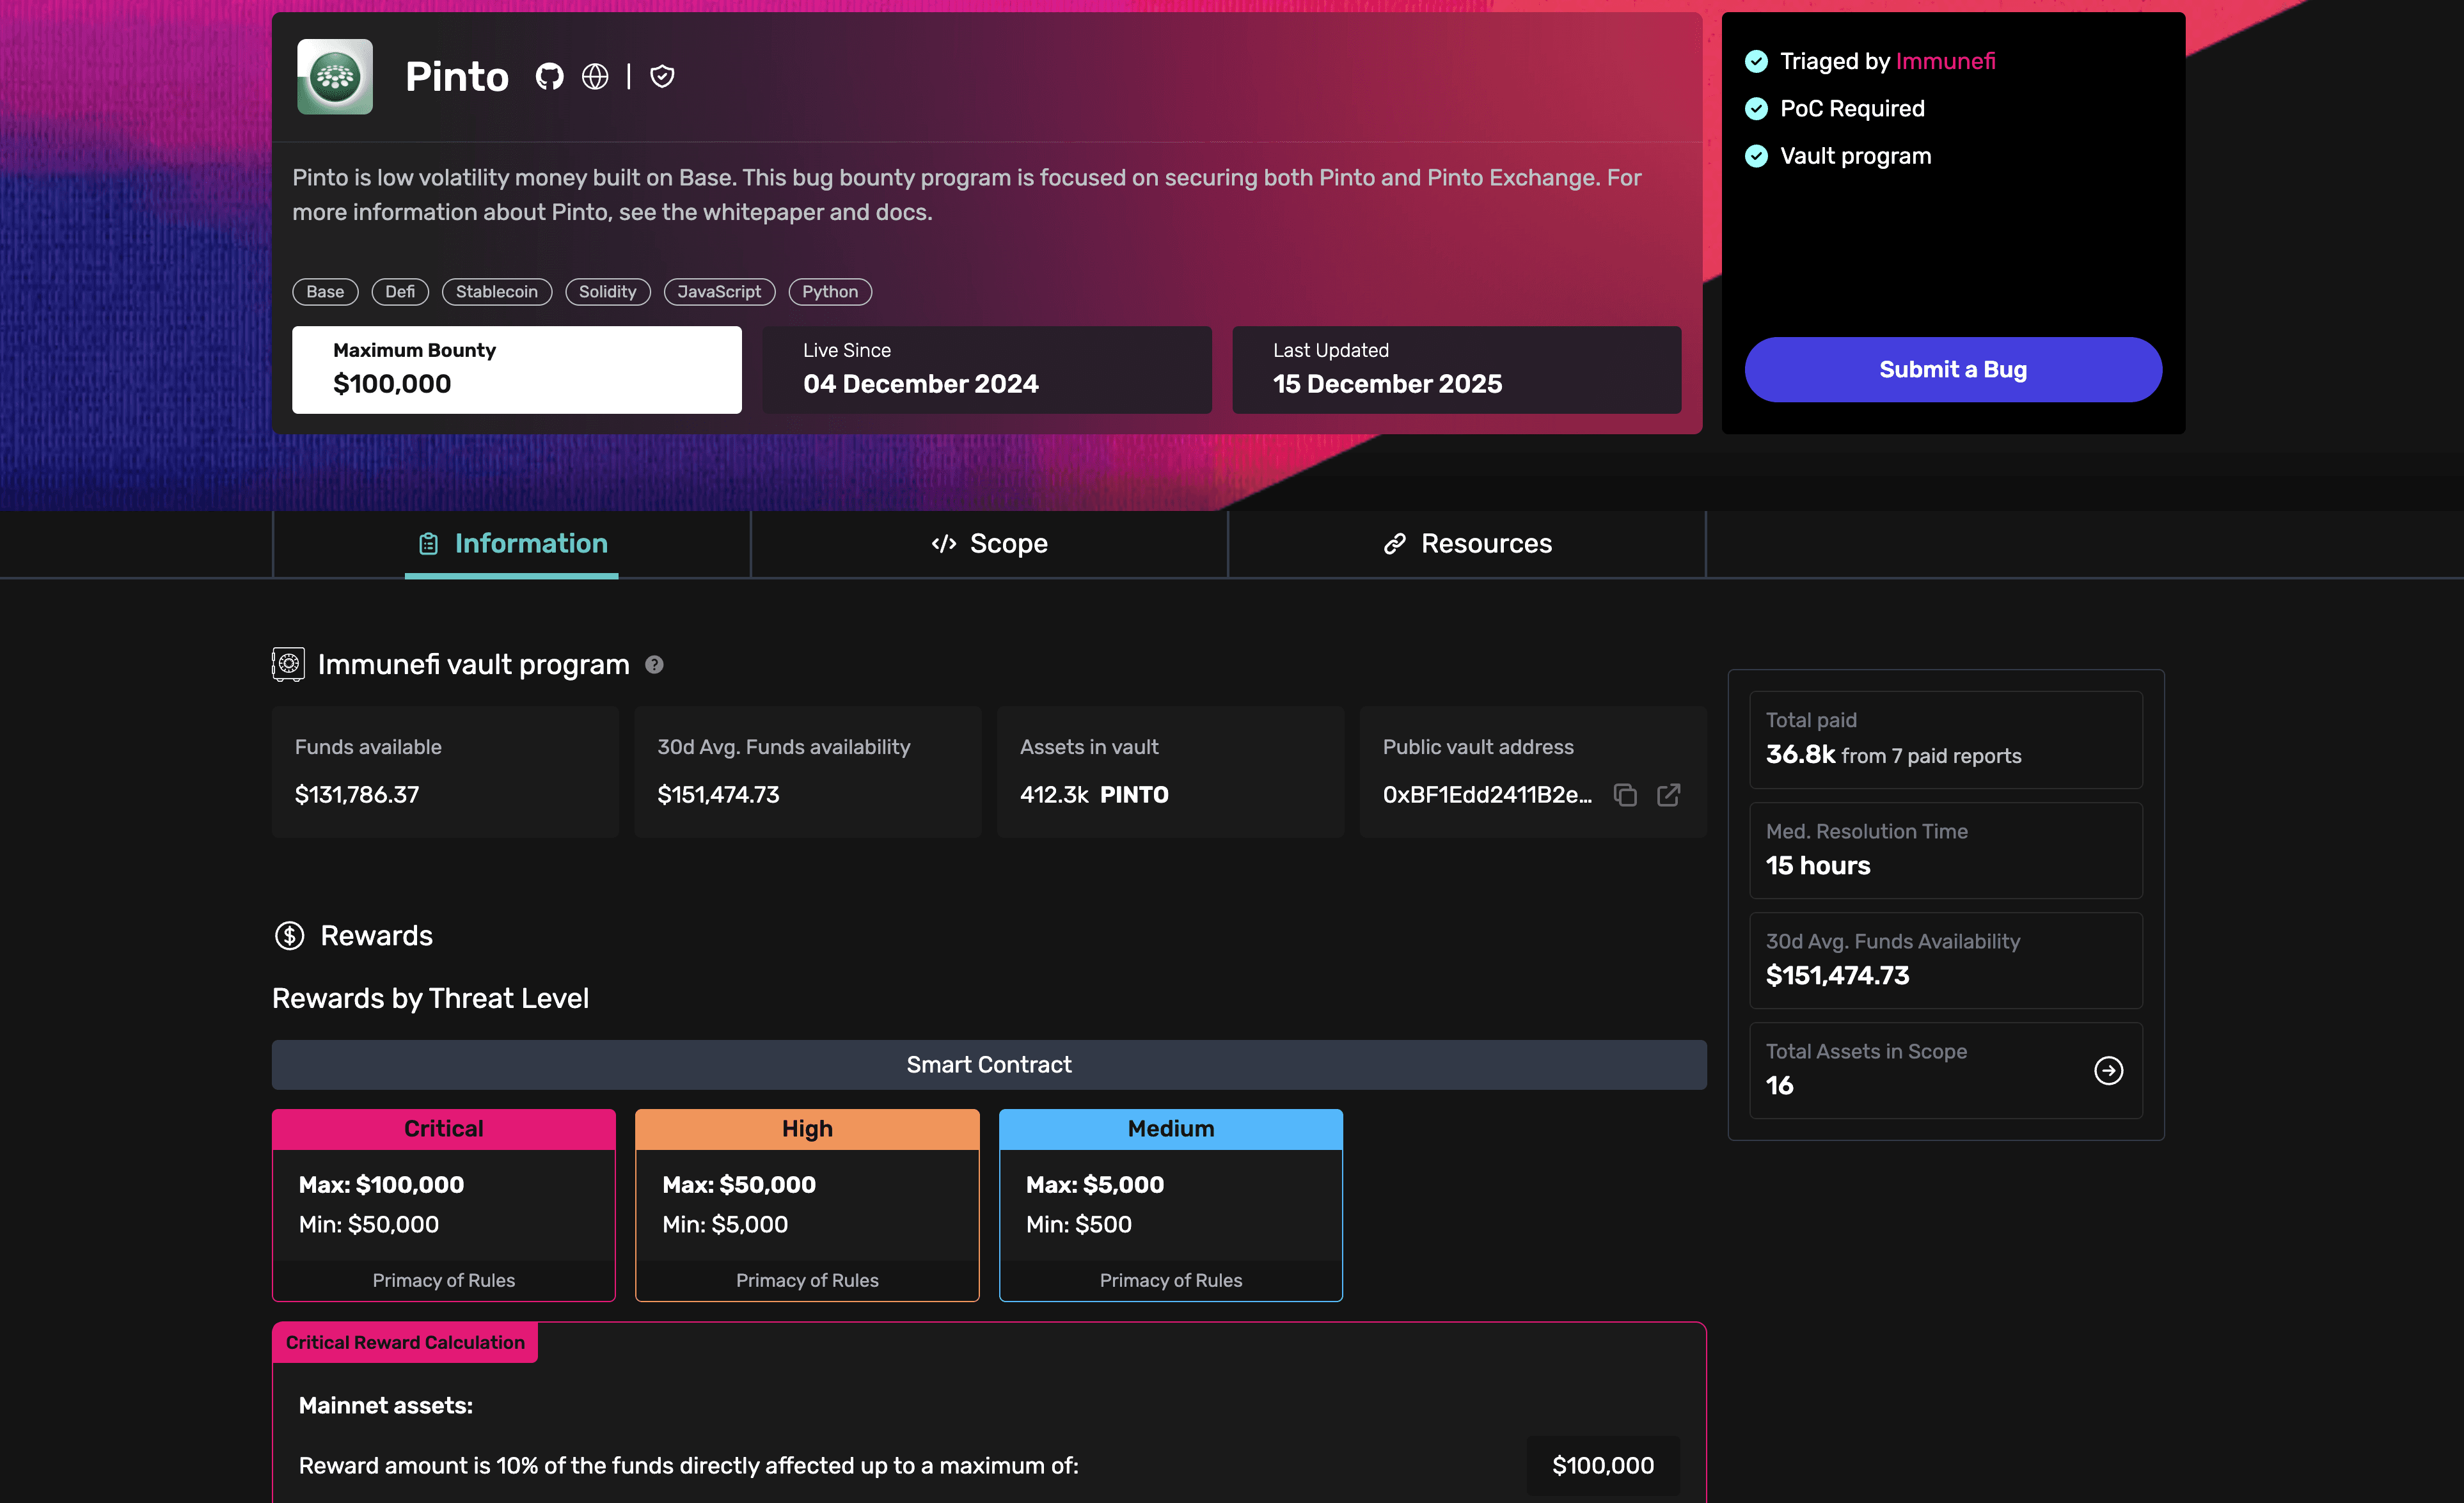Screen dimensions: 2464x1503
Task: Select the Information tab
Action: (512, 544)
